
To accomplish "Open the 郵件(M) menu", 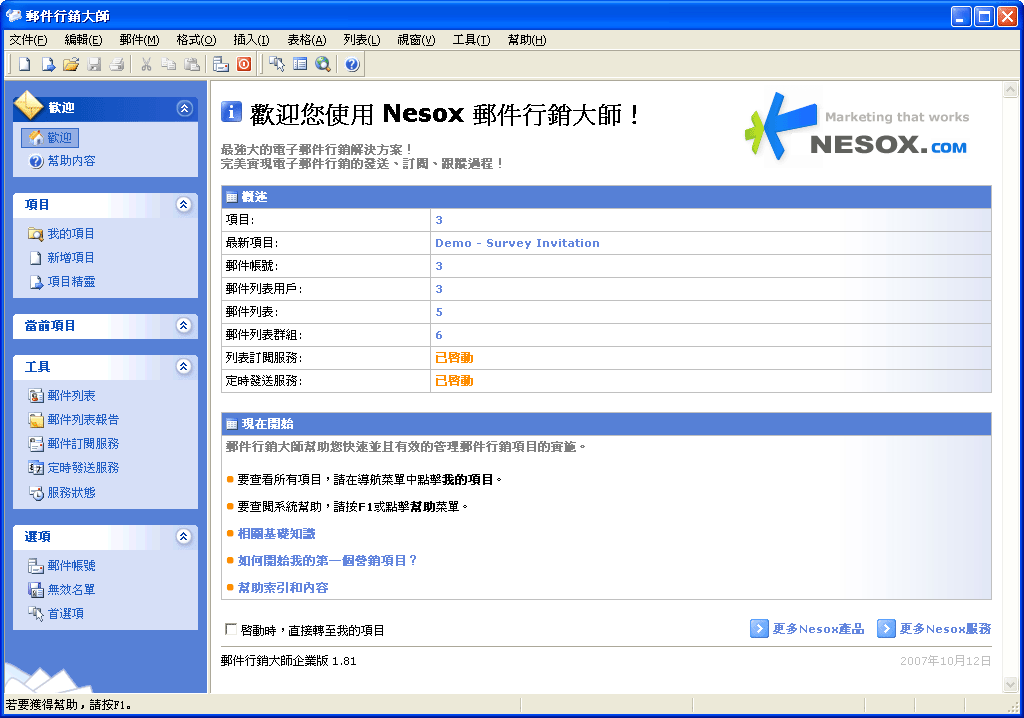I will pos(139,40).
